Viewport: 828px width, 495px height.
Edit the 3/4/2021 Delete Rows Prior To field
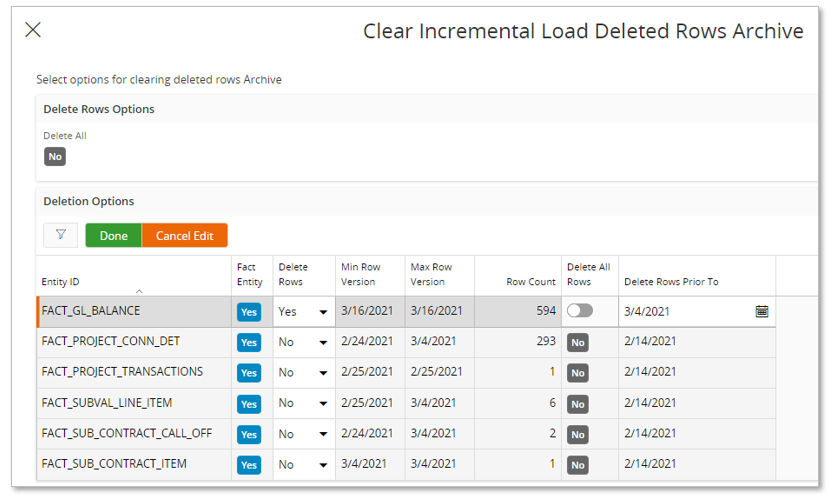[x=686, y=312]
